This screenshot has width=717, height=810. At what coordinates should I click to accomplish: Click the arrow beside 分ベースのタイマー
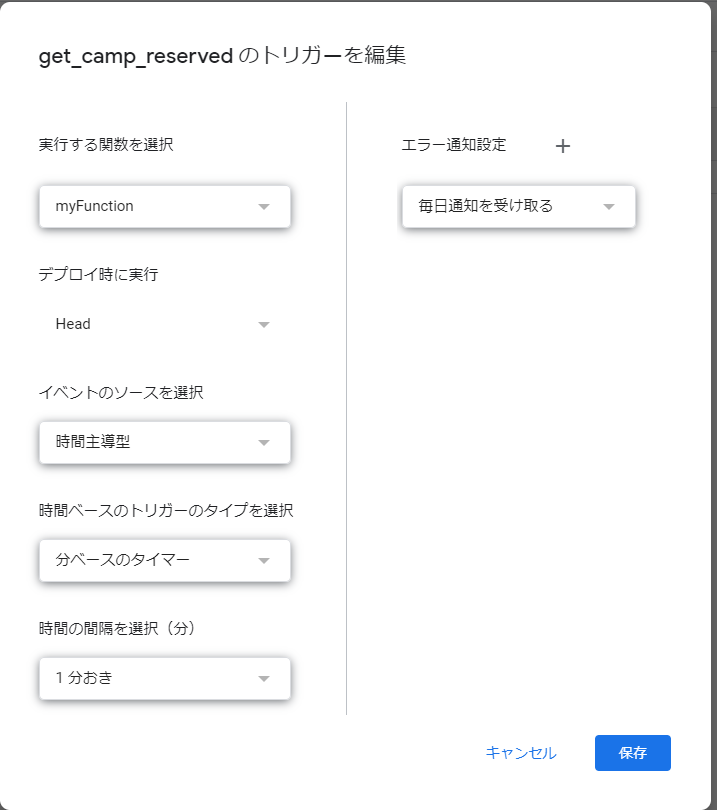click(264, 560)
